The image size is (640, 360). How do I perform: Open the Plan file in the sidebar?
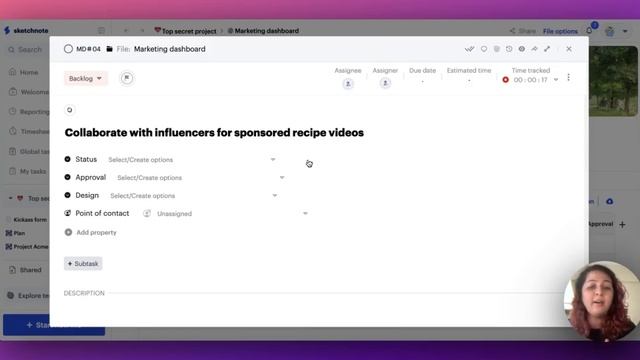tap(16, 233)
